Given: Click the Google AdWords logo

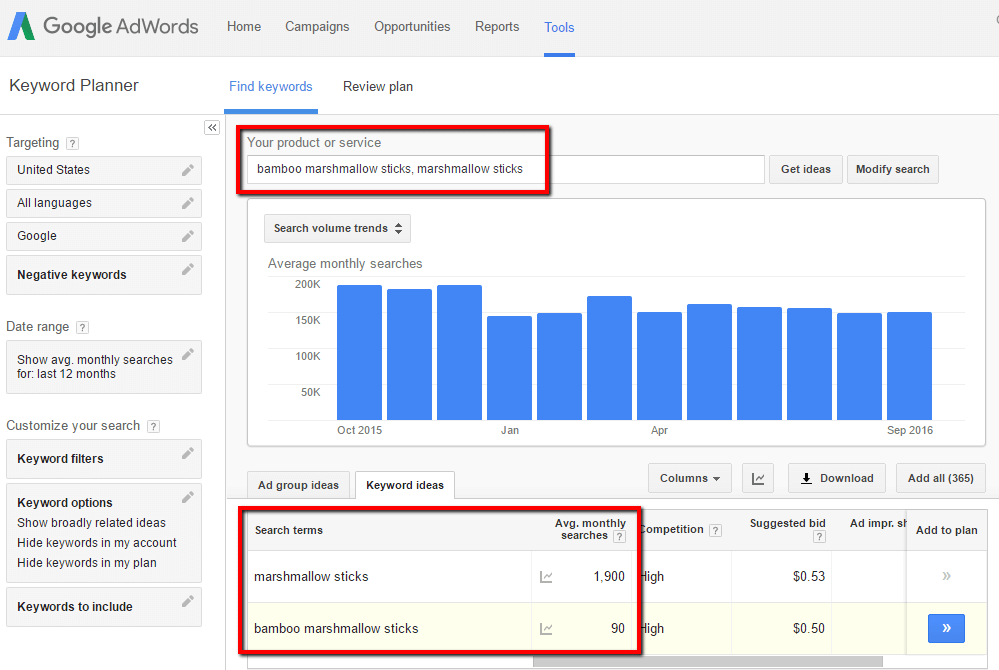Looking at the screenshot, I should pos(103,27).
